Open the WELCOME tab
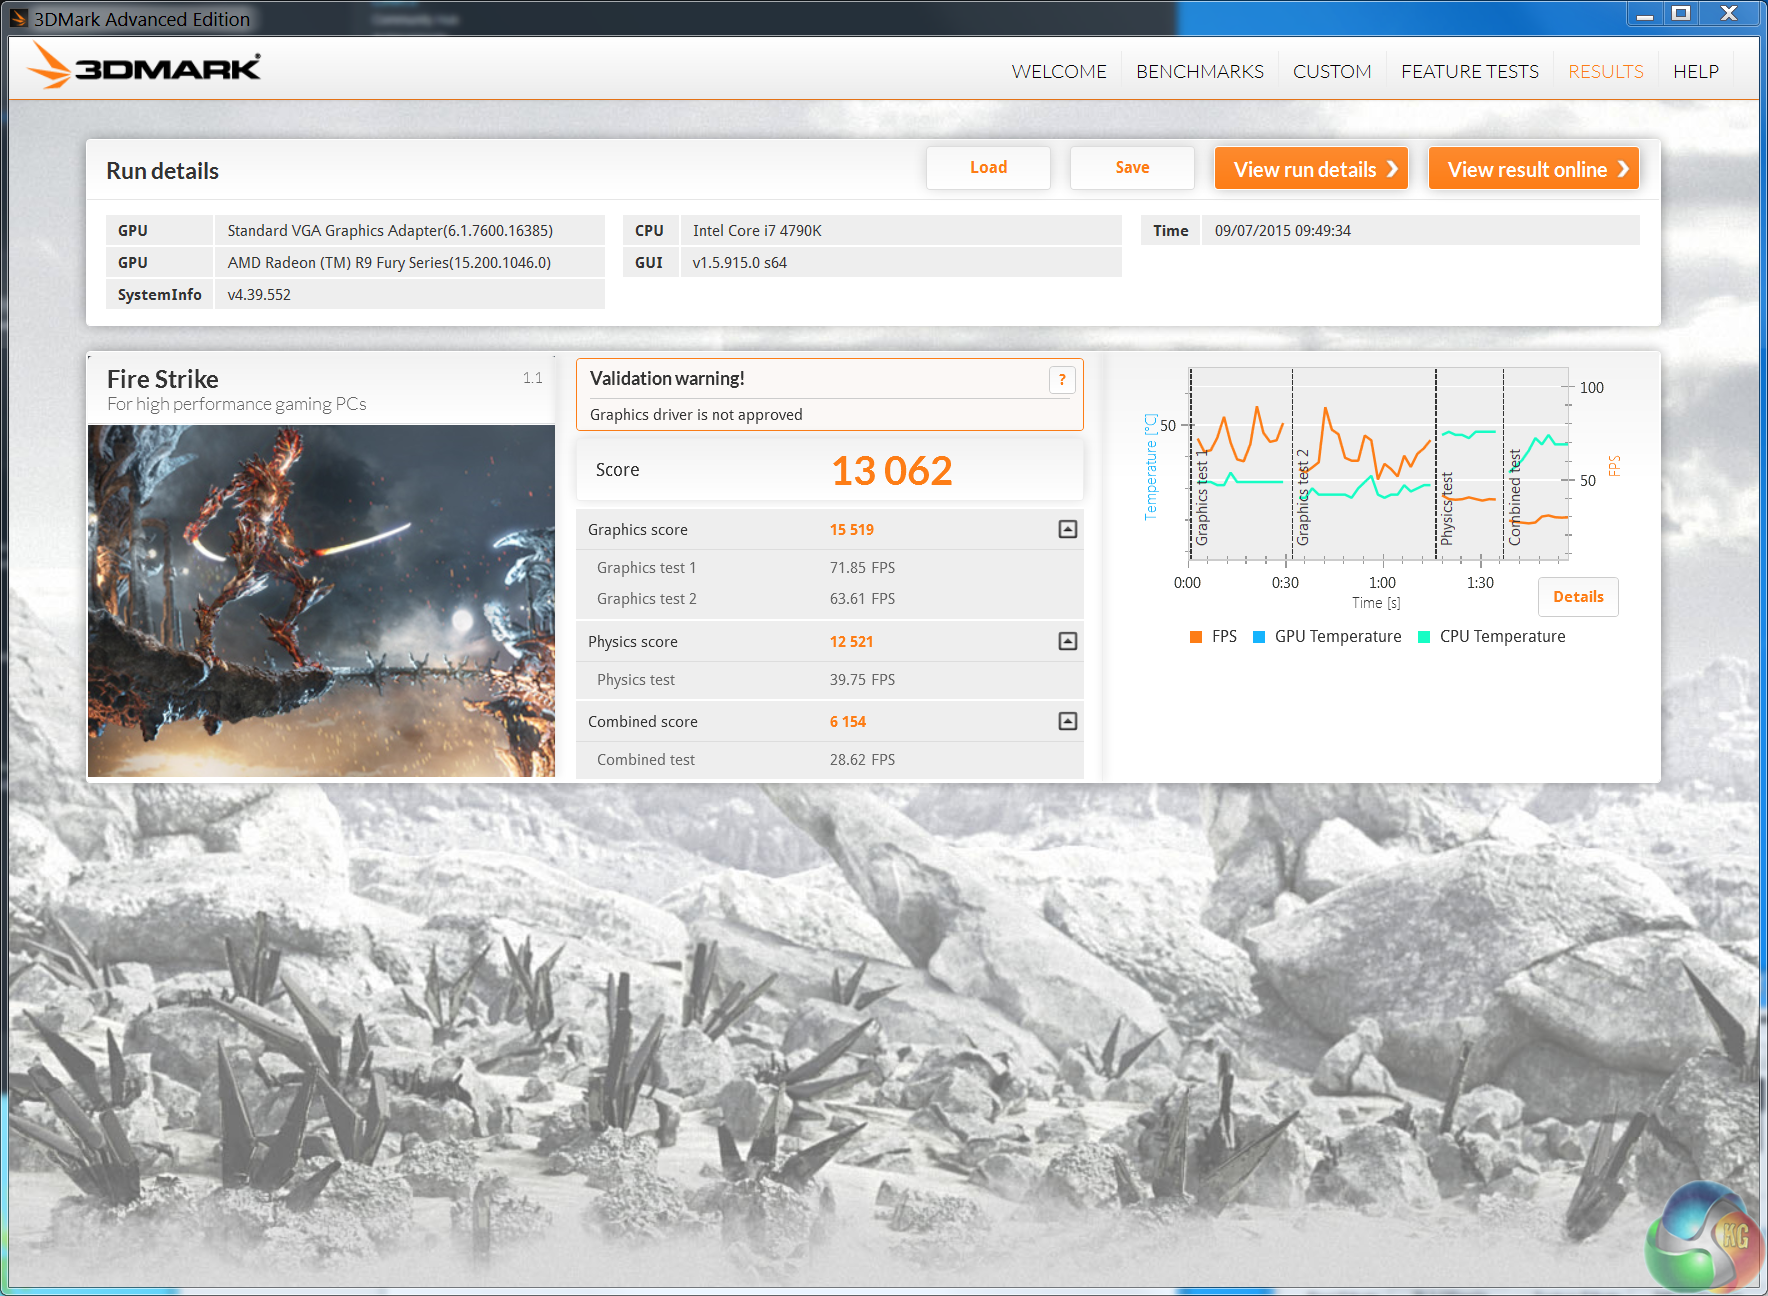This screenshot has width=1768, height=1296. point(1058,72)
